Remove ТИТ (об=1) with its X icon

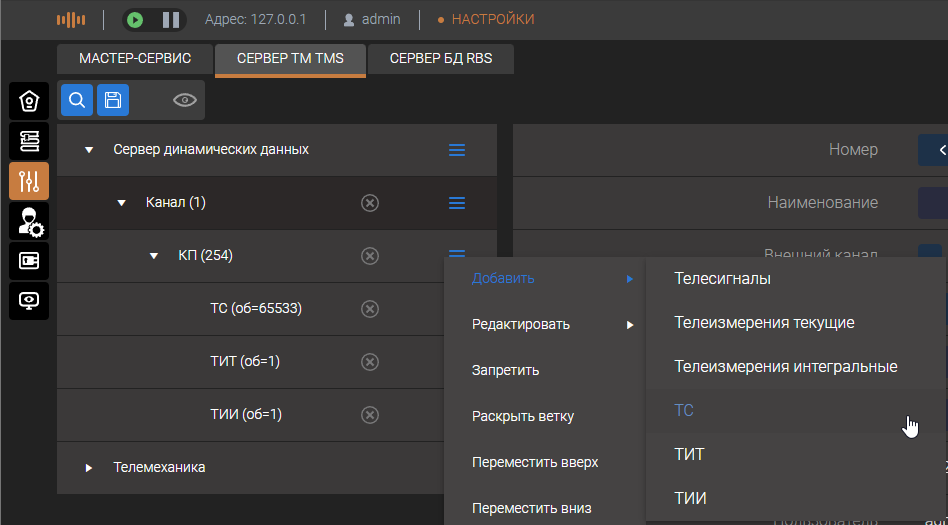369,362
